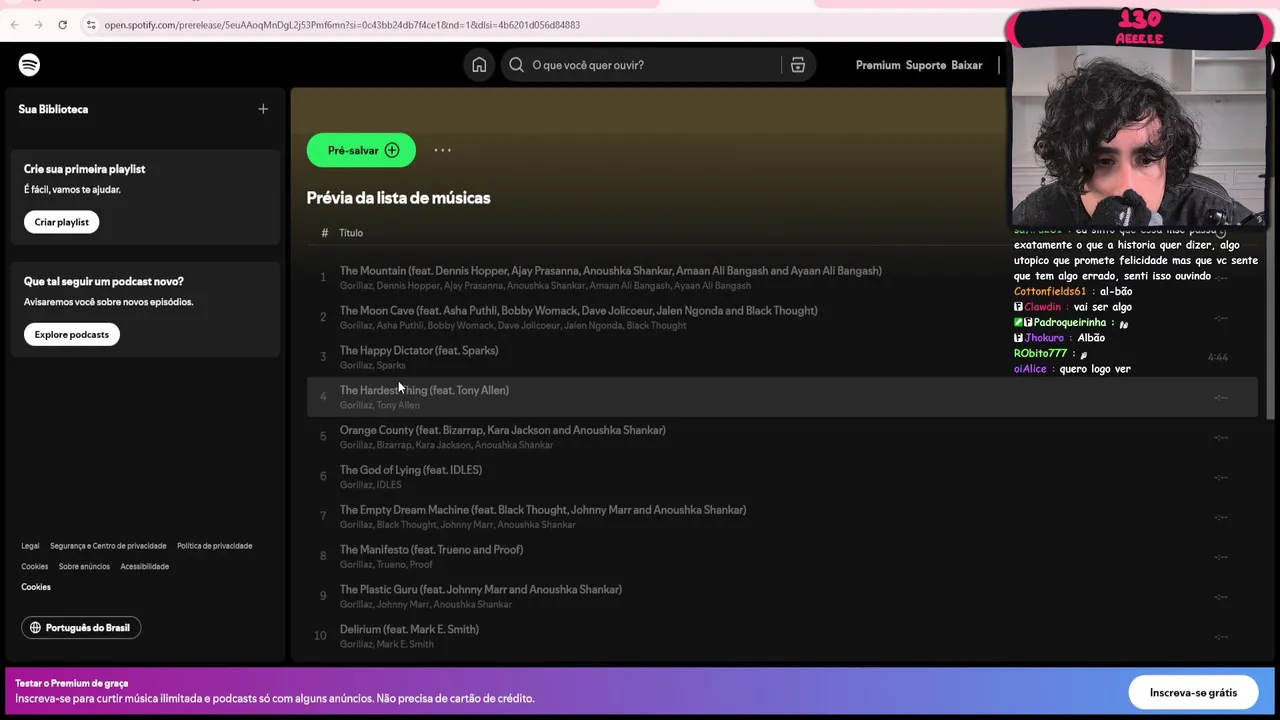Select track 'Delirium (feat. Mark E. Smith)'

pyautogui.click(x=409, y=629)
